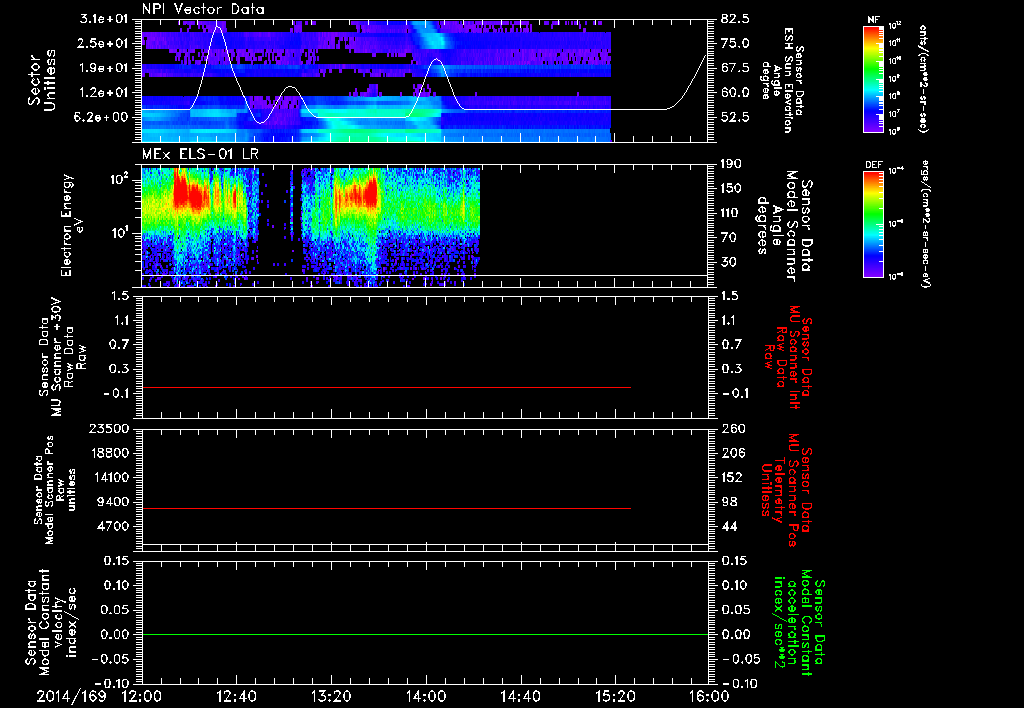1024x708 pixels.
Task: Select the 30 degree scanner angle tick
Action: pyautogui.click(x=729, y=262)
